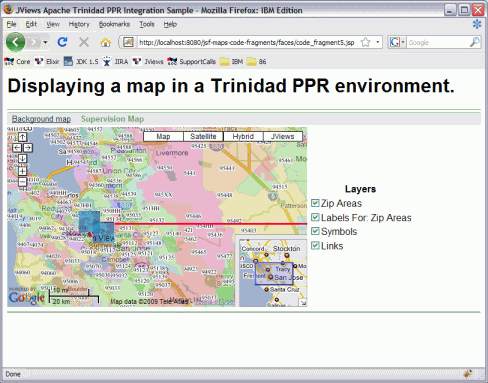Focus the Google search input field

coord(437,42)
